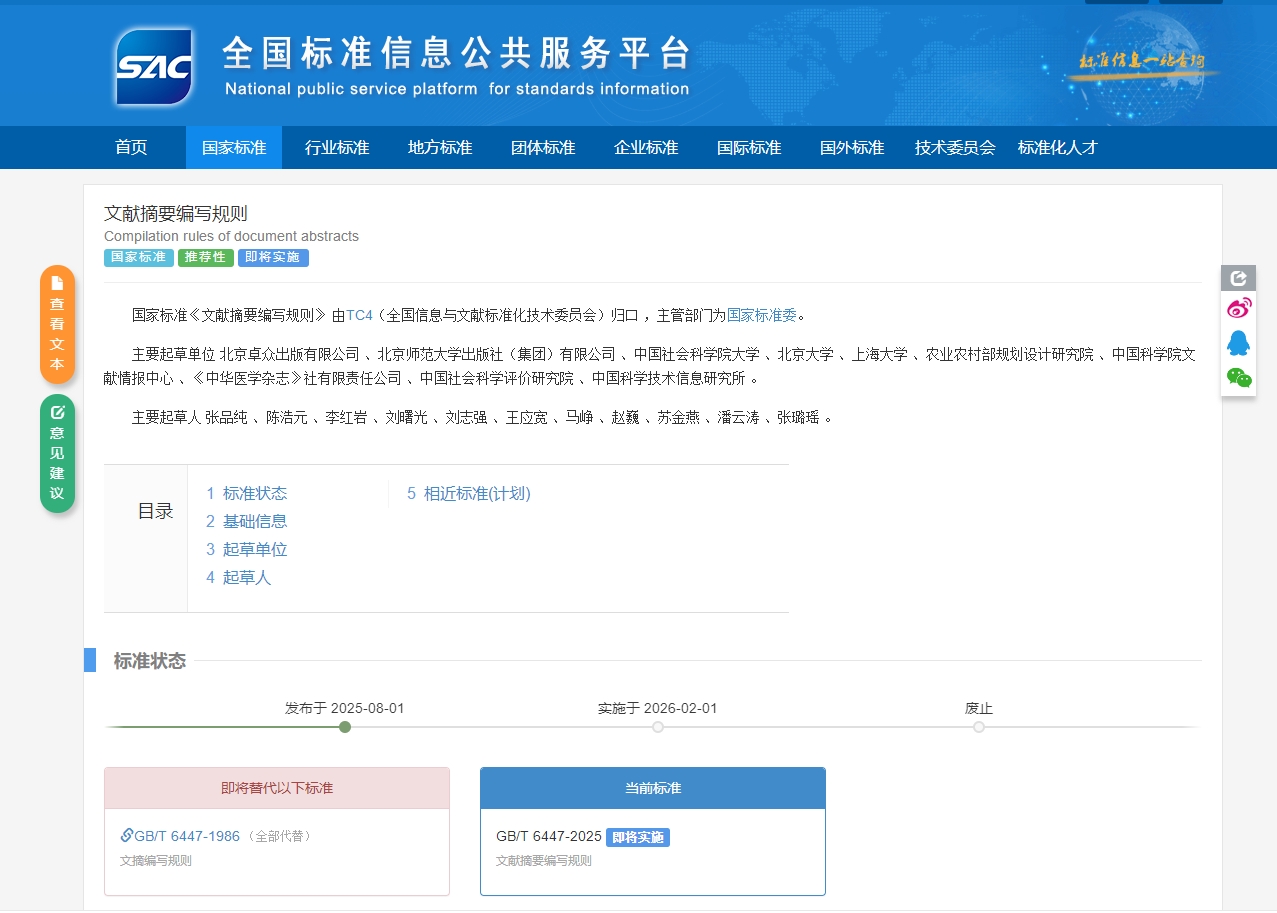Open 意见建议 green side button
The width and height of the screenshot is (1277, 913).
click(57, 453)
